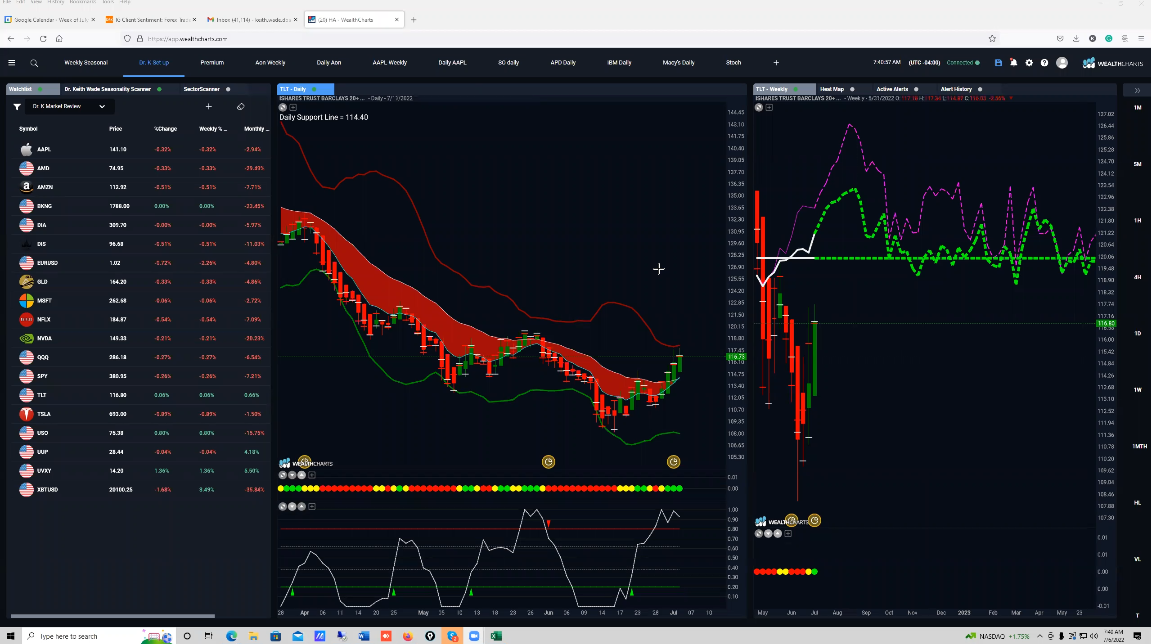Launch Excel from the taskbar
This screenshot has width=1151, height=644.
(496, 636)
